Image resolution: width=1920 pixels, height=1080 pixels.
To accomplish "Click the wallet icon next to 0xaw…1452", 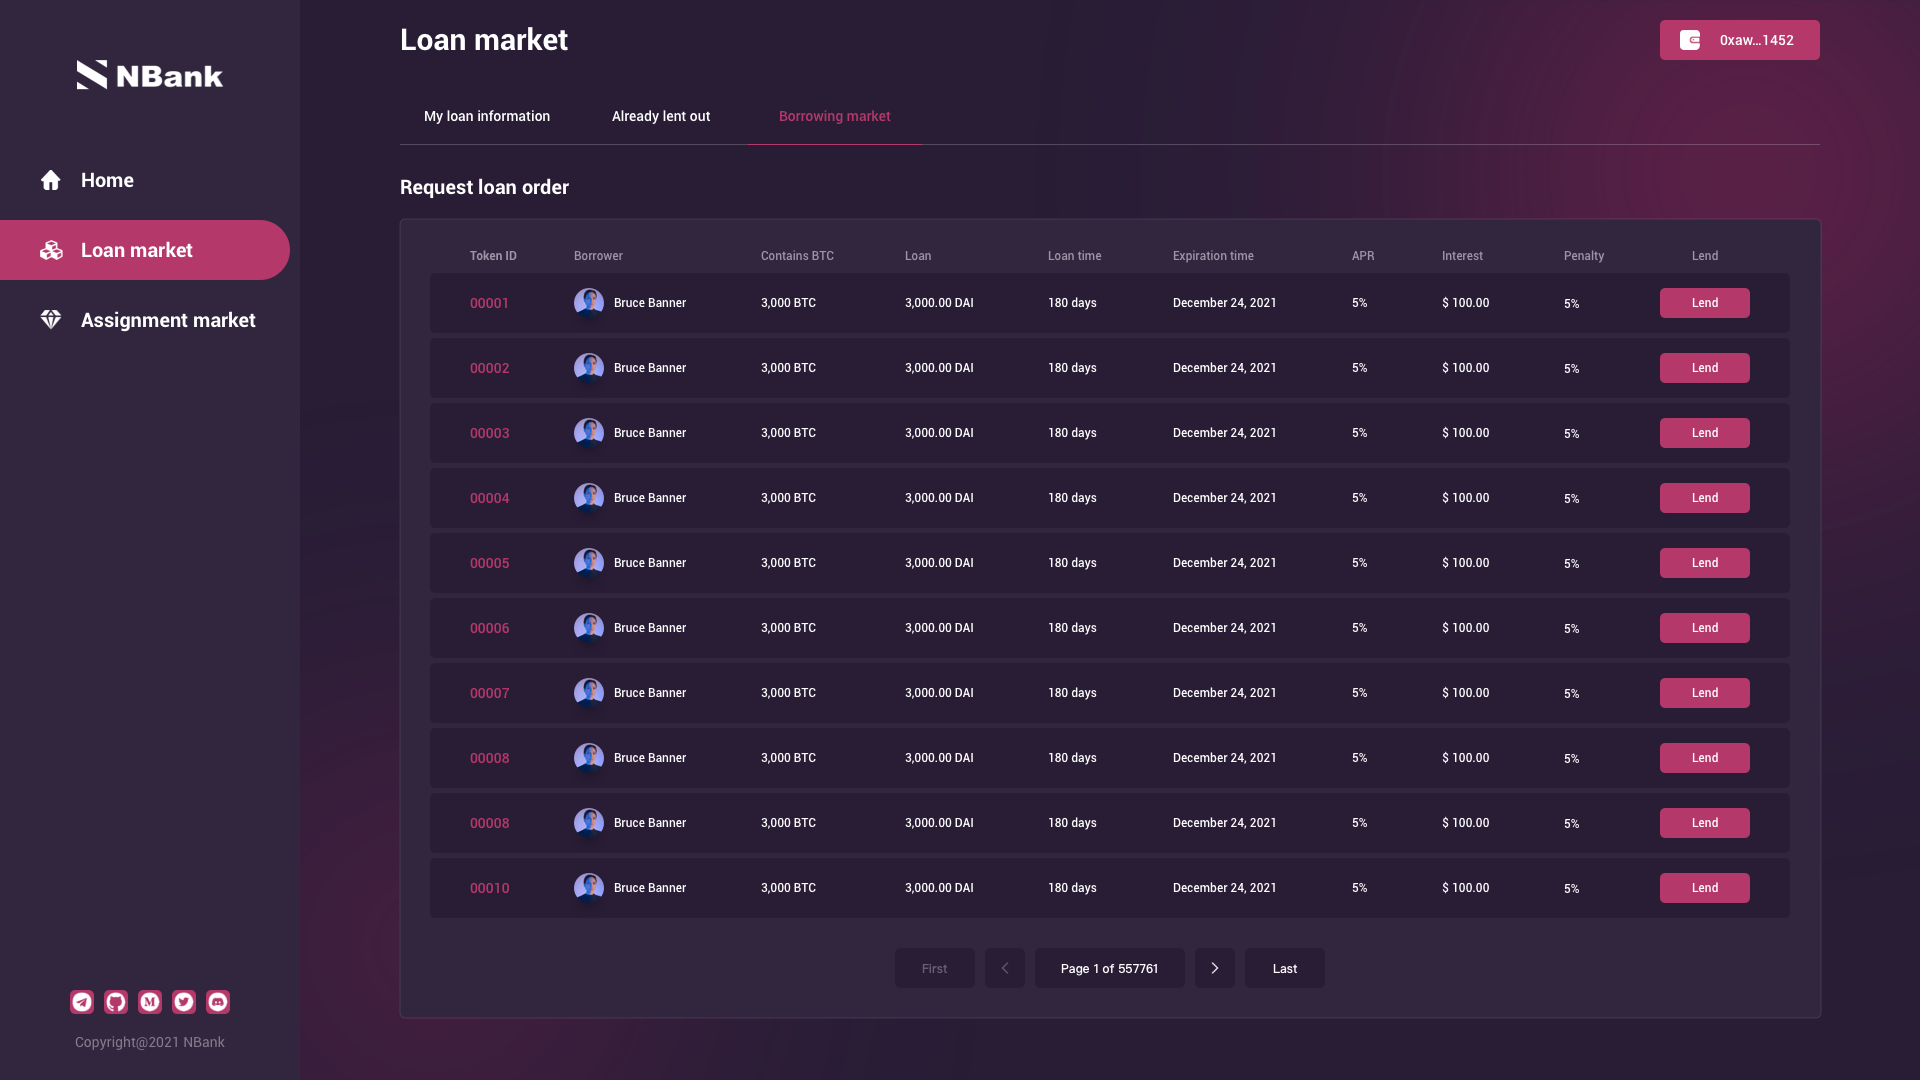I will (1690, 40).
